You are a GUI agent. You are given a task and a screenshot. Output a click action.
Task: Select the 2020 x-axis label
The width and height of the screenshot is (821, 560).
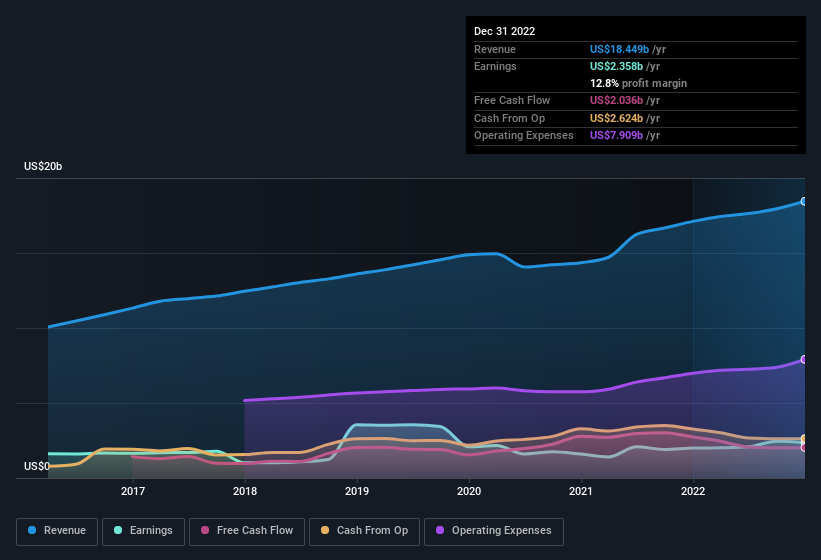tap(469, 491)
